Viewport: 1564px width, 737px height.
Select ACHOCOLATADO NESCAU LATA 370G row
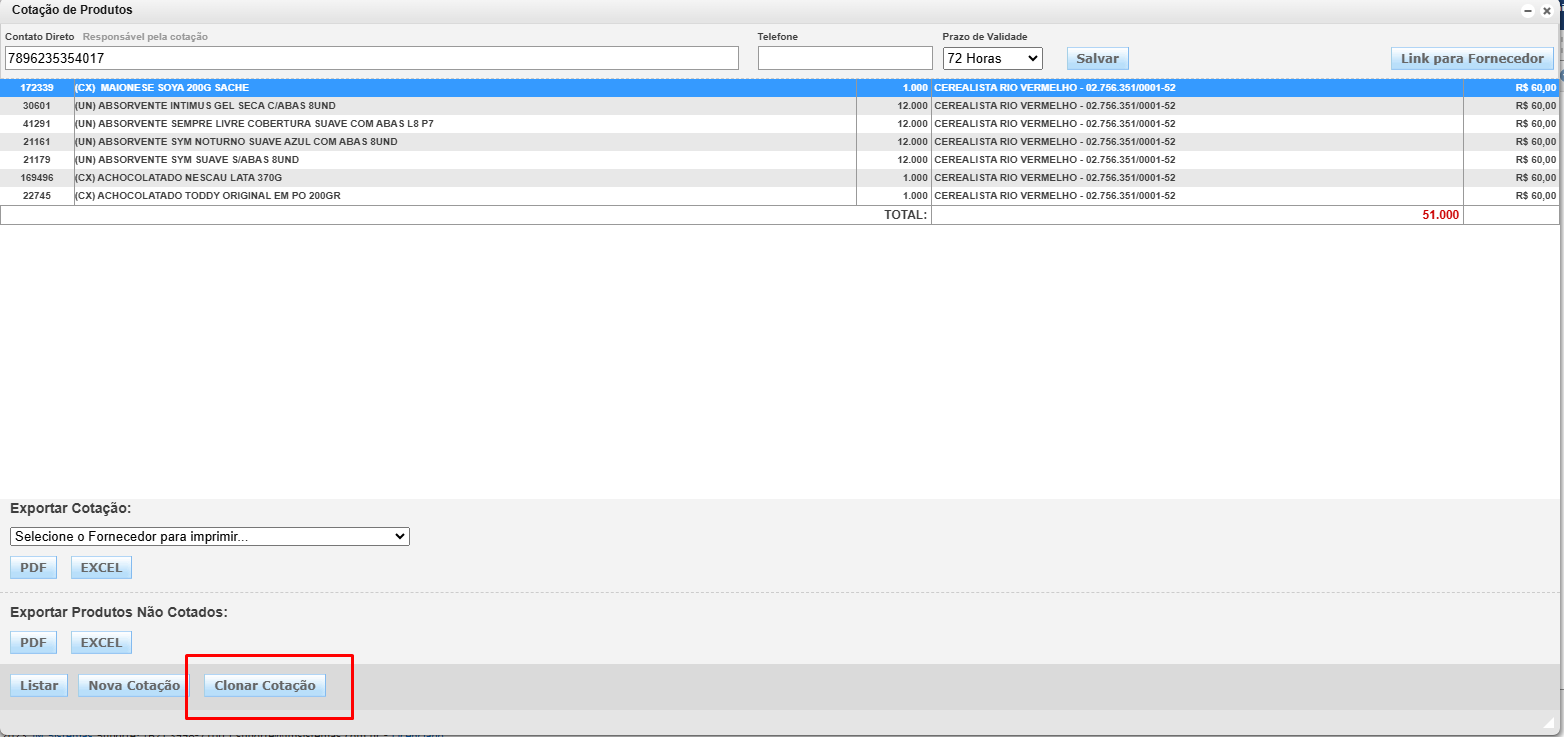[x=400, y=178]
